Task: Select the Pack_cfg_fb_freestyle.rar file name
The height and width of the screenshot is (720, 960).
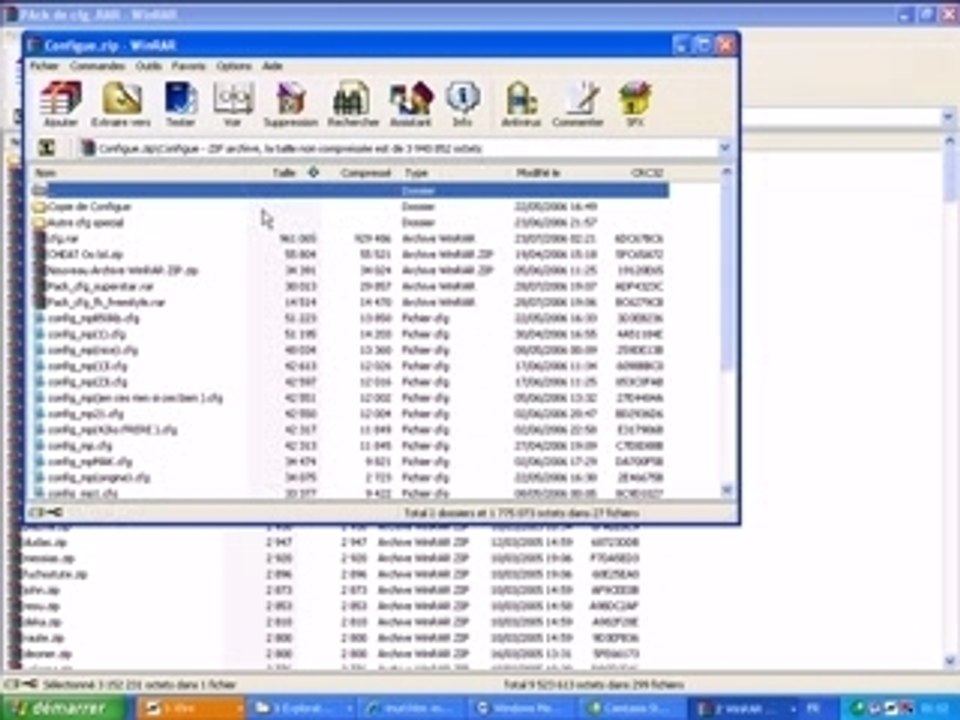Action: pos(107,302)
